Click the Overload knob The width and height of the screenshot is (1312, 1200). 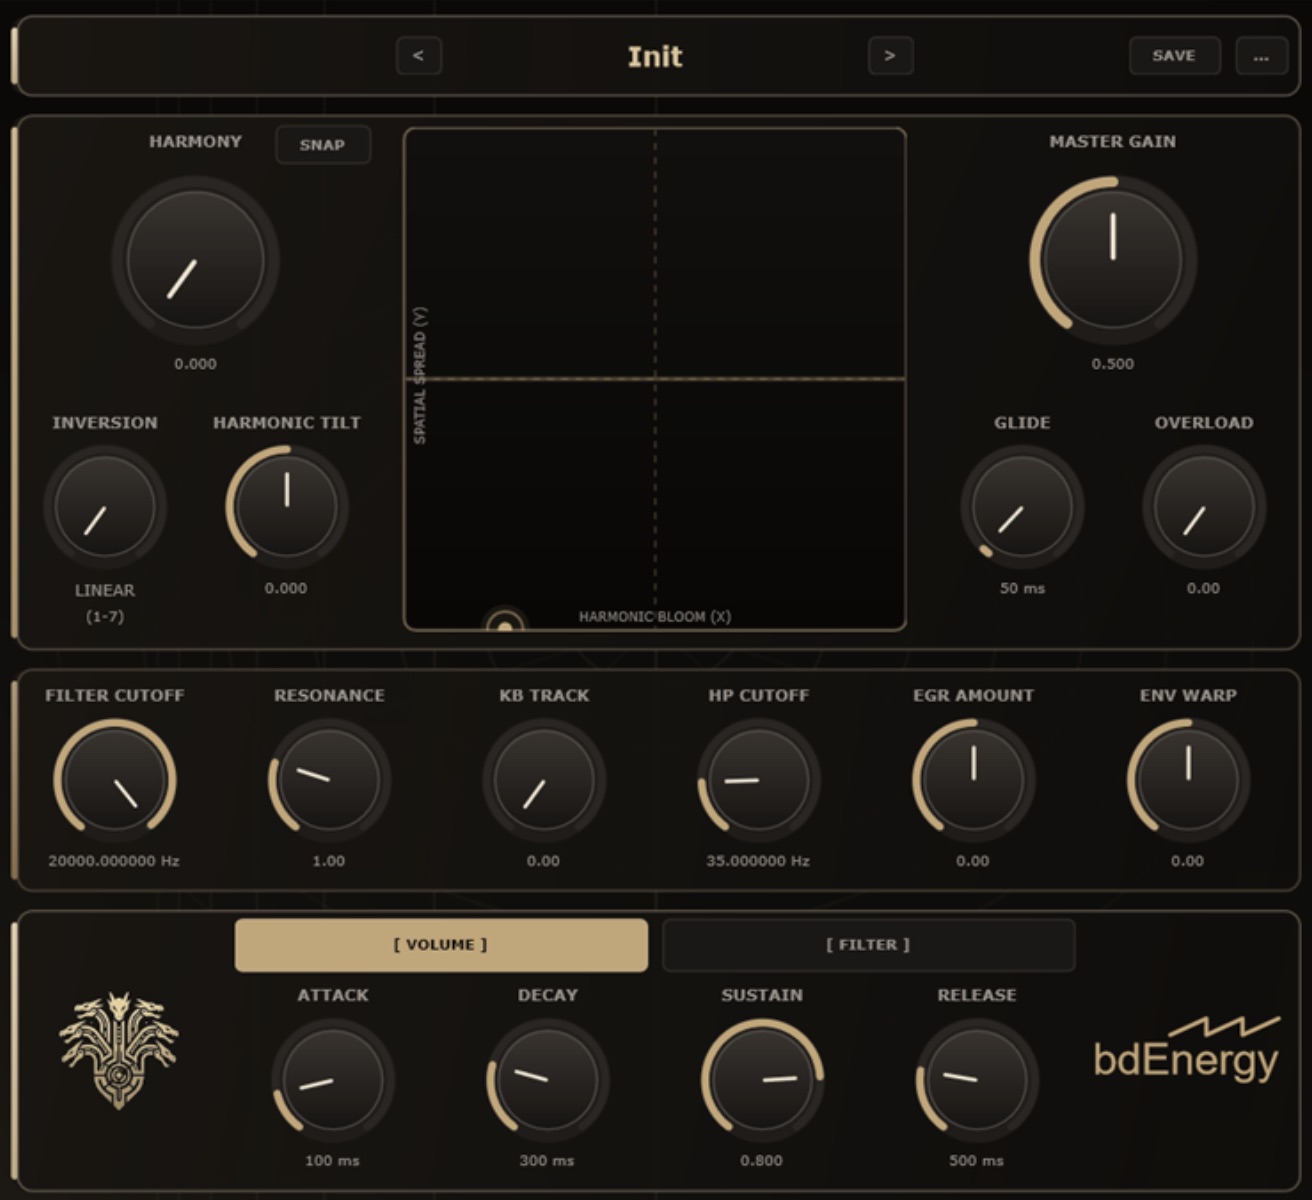tap(1204, 507)
